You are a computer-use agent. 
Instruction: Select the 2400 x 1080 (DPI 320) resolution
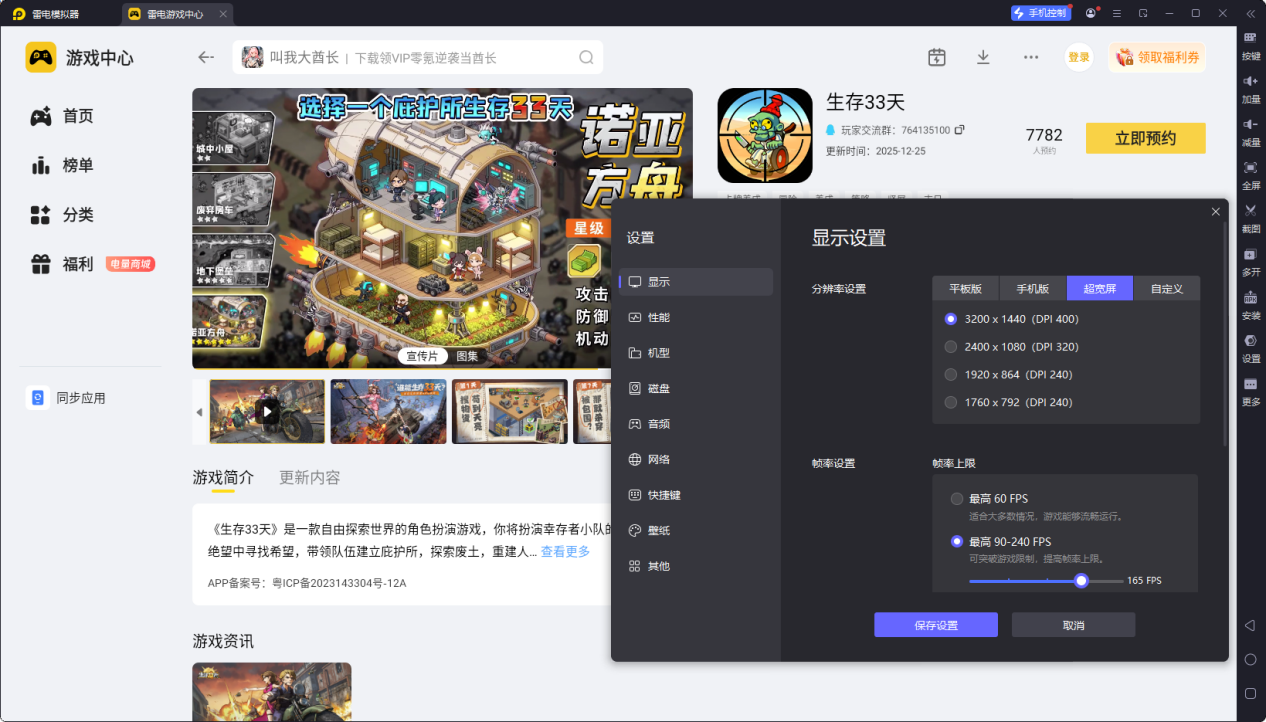tap(951, 347)
